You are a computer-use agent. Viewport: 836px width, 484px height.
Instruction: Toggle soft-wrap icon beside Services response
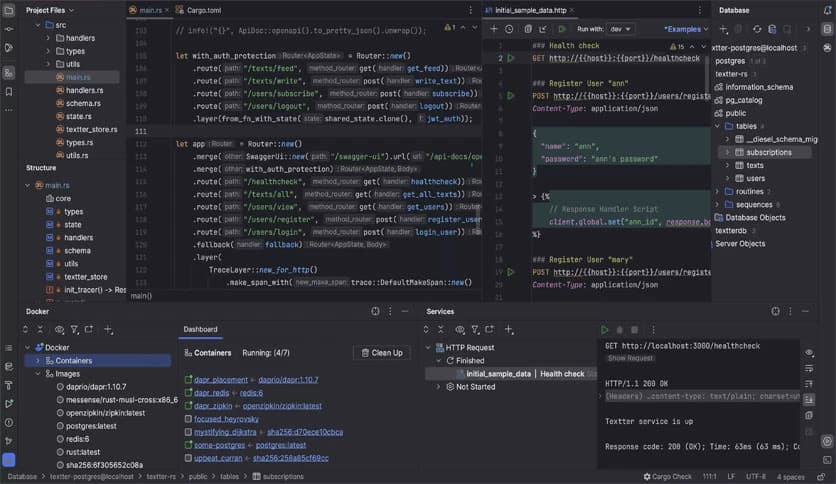coord(809,368)
